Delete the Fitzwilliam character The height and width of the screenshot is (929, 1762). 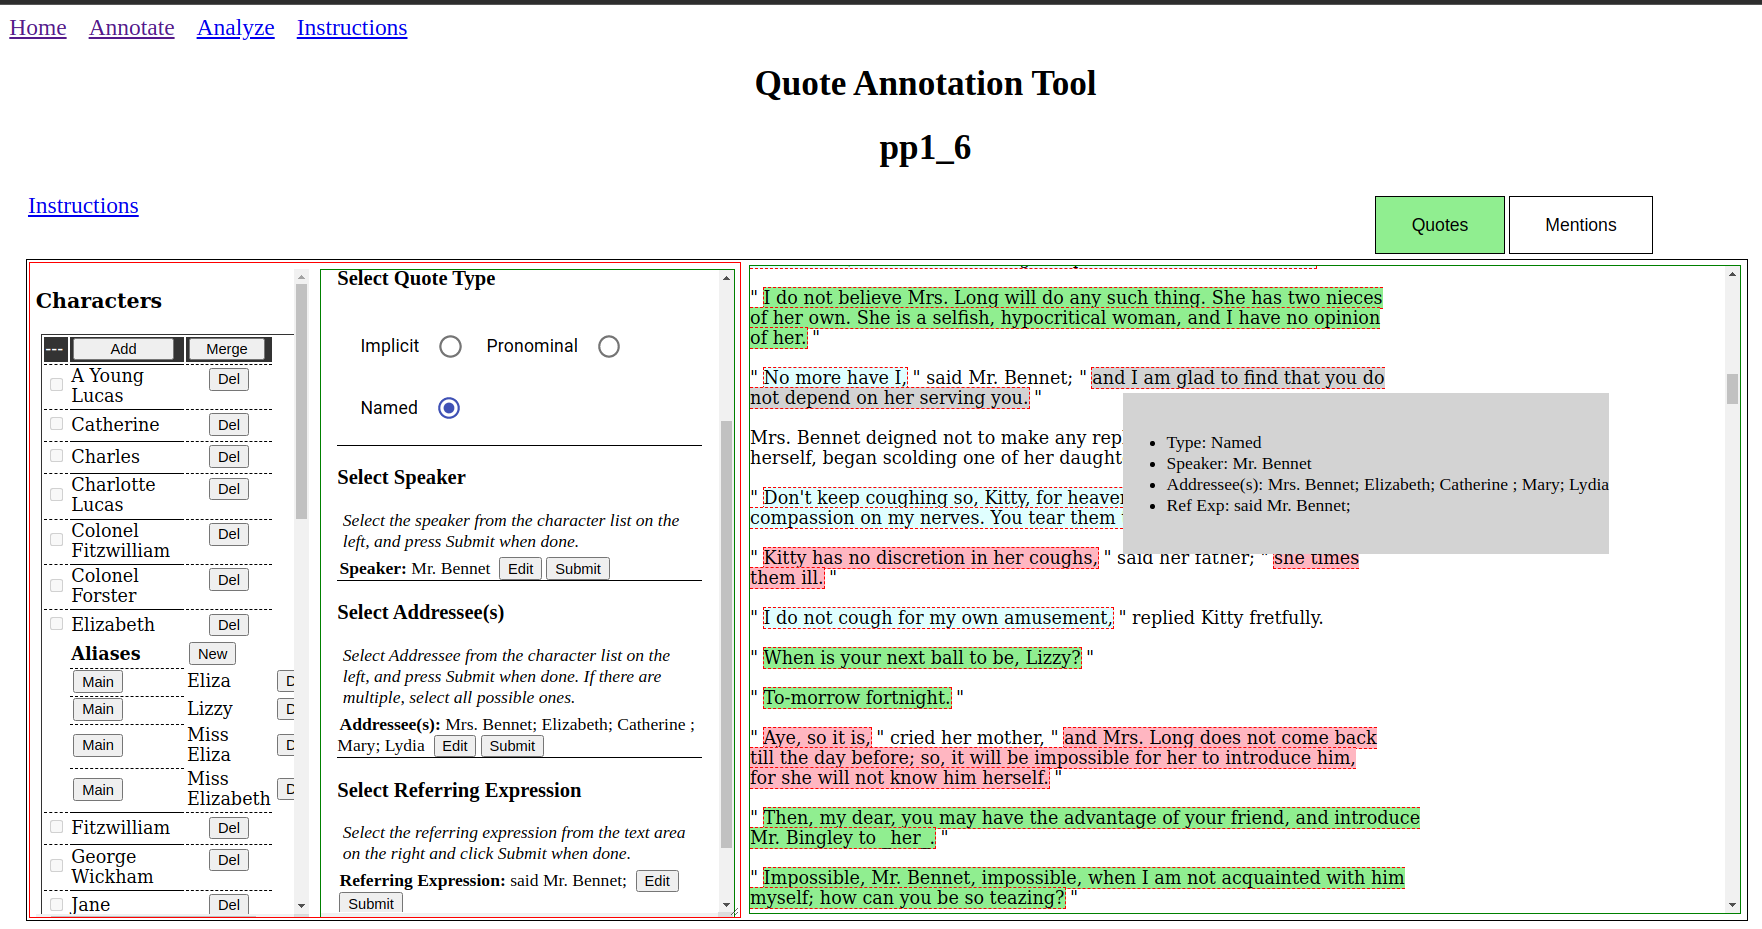[x=229, y=828]
